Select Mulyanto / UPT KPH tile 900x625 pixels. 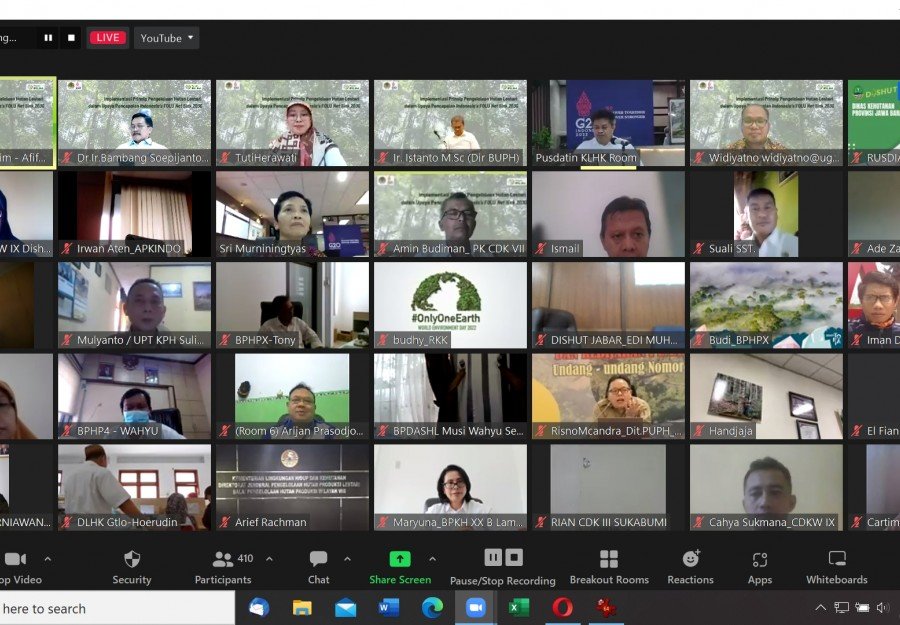pyautogui.click(x=134, y=305)
